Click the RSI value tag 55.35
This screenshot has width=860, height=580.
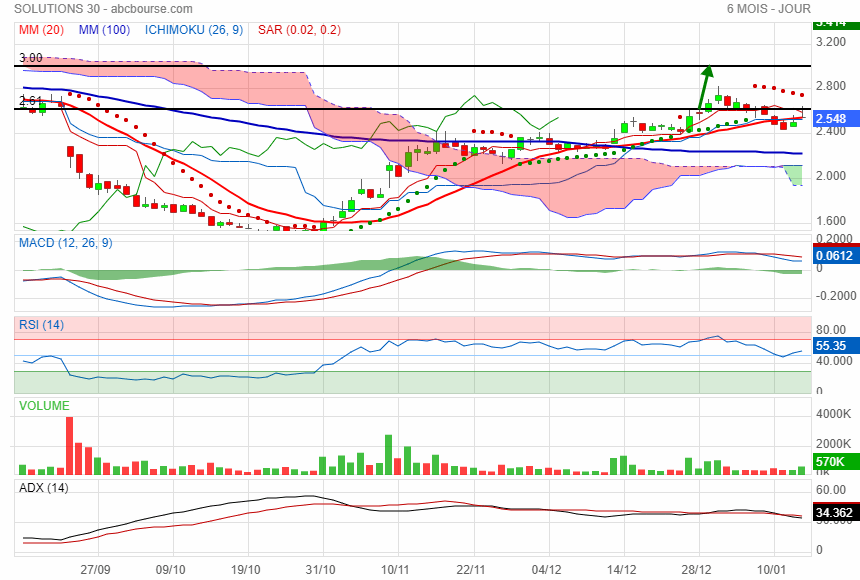(835, 346)
